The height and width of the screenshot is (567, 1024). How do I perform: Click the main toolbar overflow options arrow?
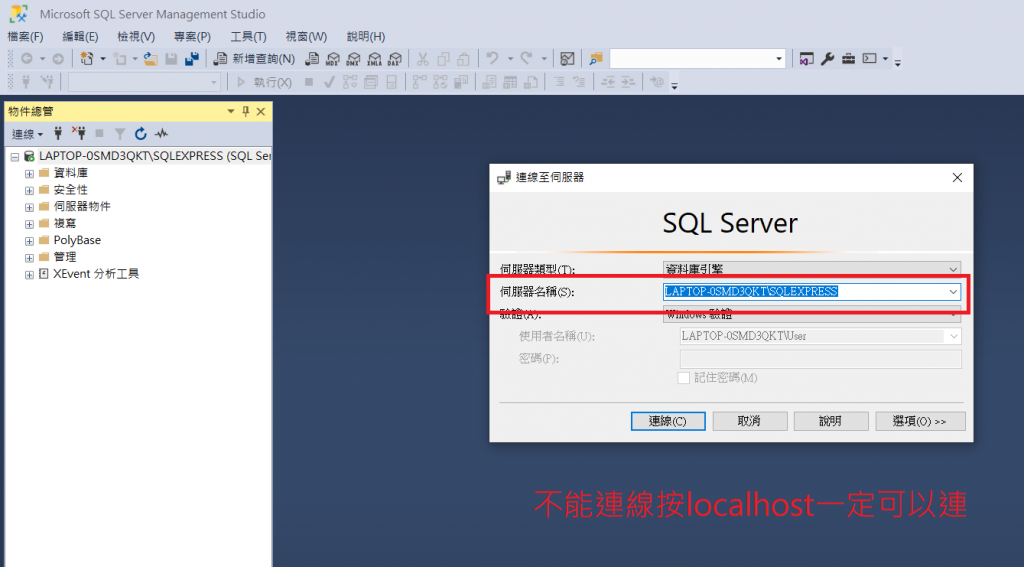(898, 63)
